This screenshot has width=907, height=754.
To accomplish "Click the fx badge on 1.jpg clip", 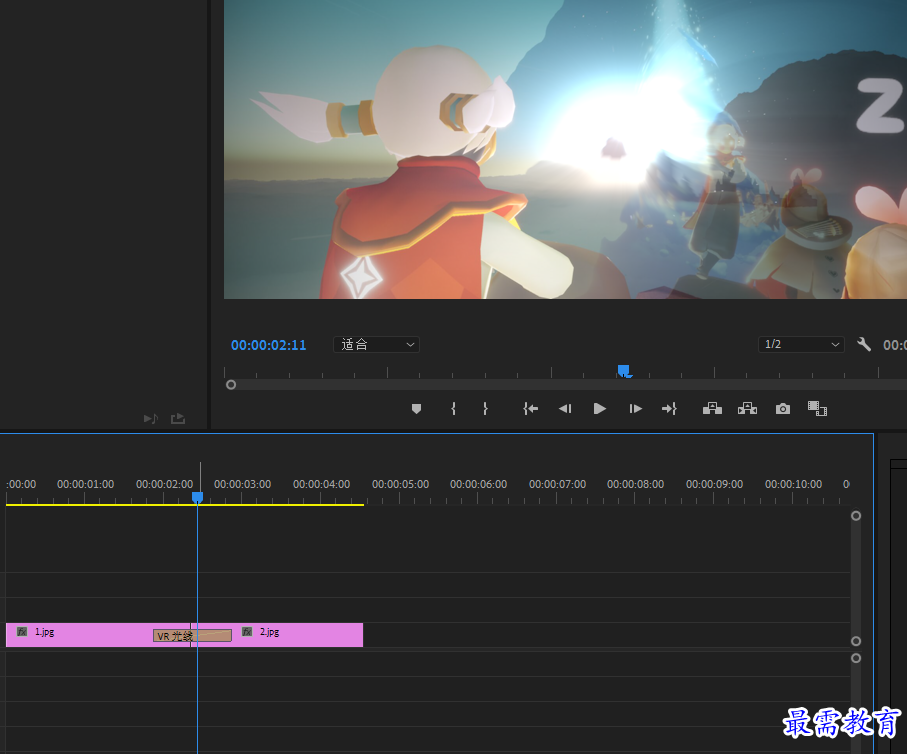I will pyautogui.click(x=22, y=631).
